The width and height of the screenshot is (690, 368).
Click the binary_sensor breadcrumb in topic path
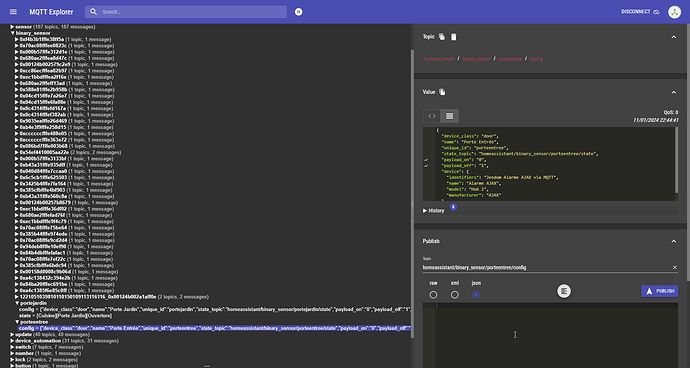tap(476, 59)
